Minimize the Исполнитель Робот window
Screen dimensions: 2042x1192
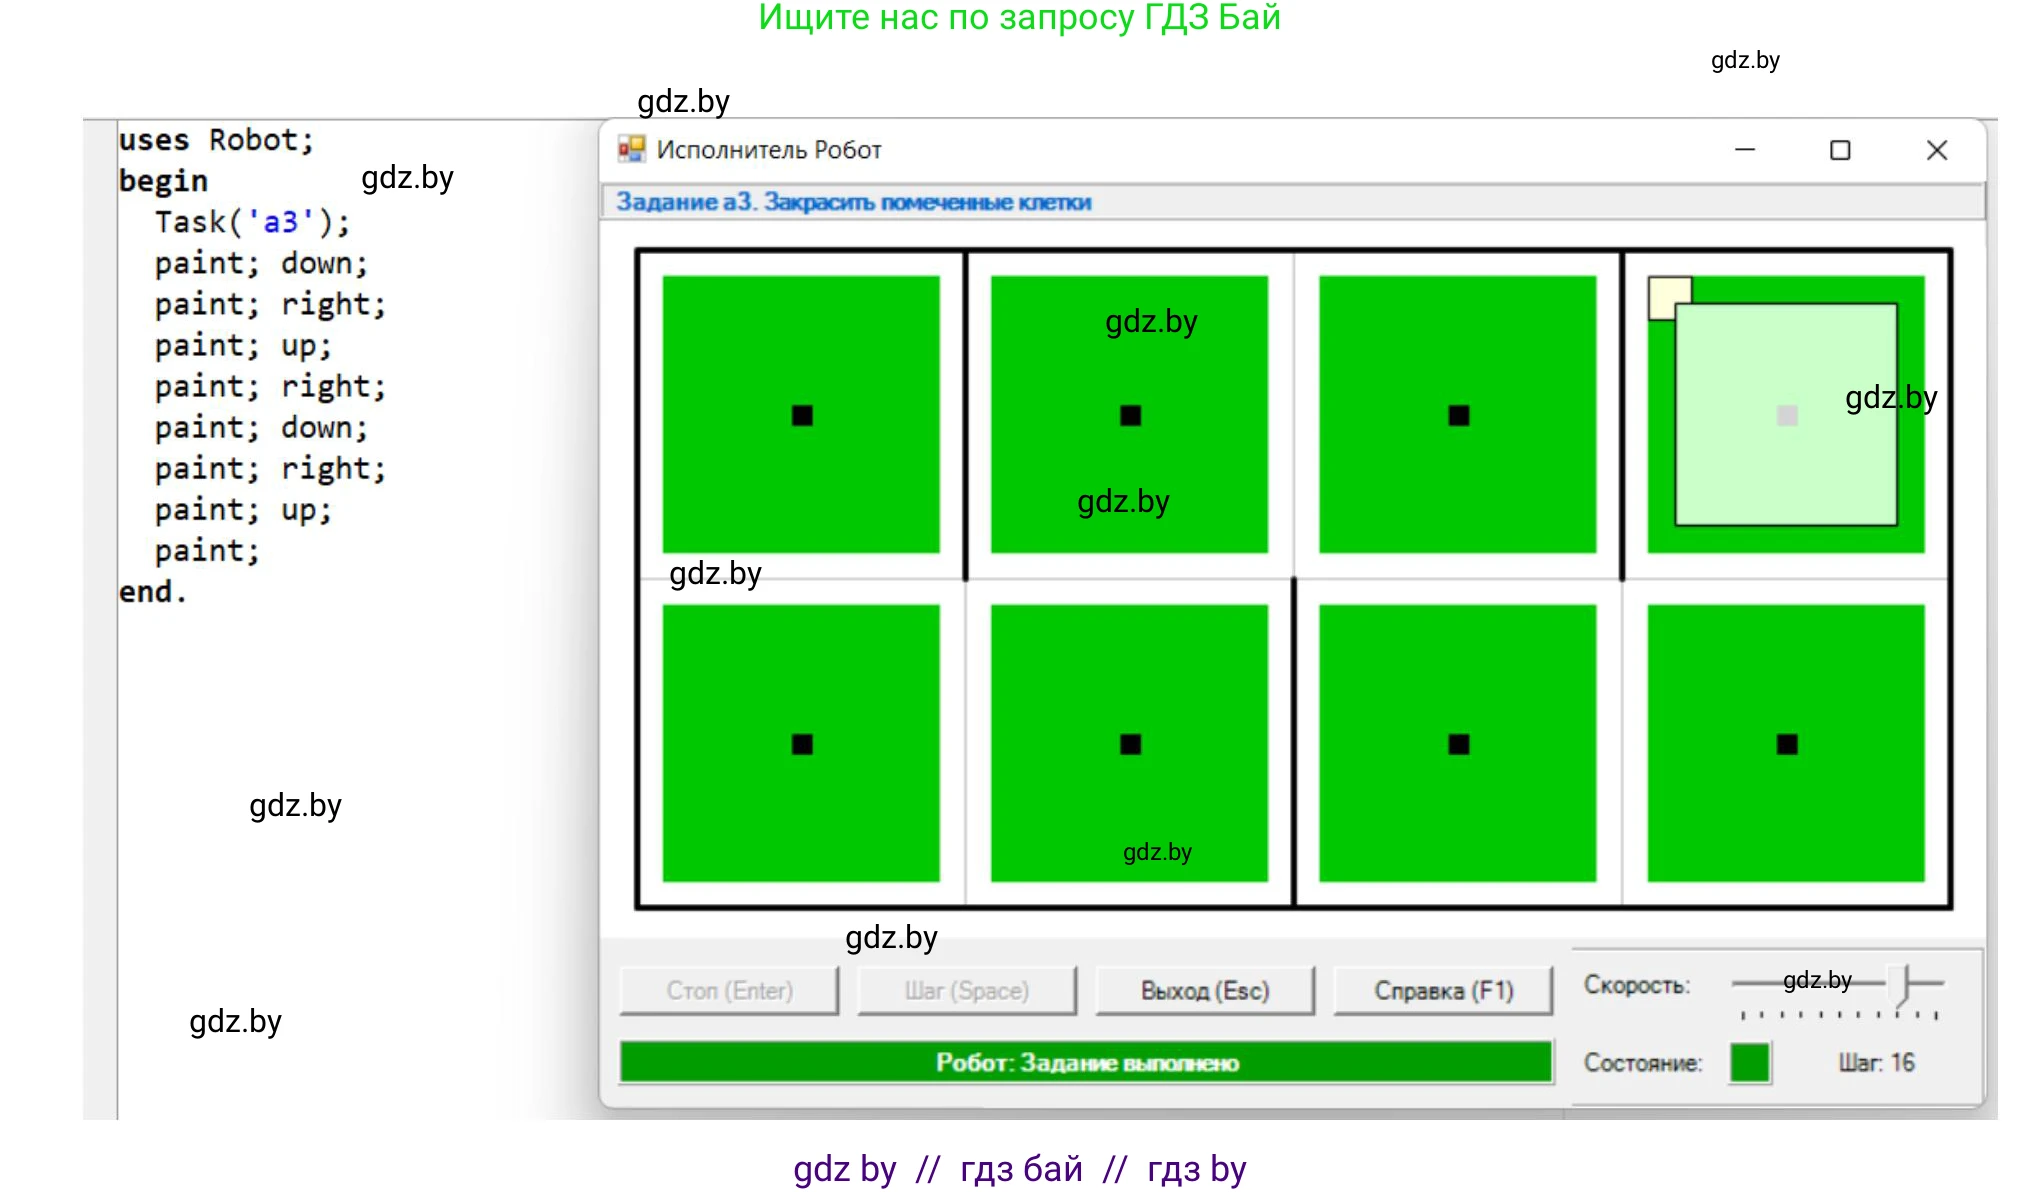(1745, 150)
